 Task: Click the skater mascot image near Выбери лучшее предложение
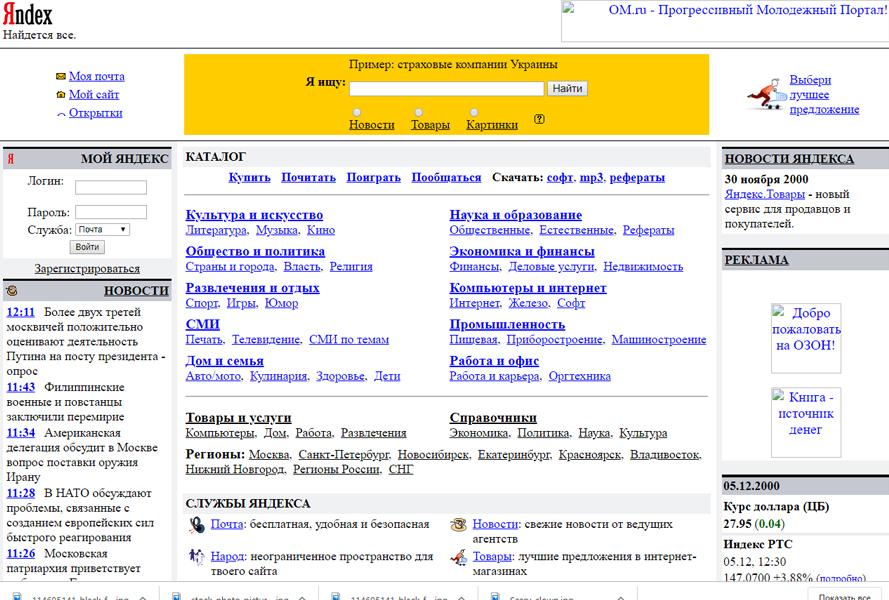click(x=765, y=96)
